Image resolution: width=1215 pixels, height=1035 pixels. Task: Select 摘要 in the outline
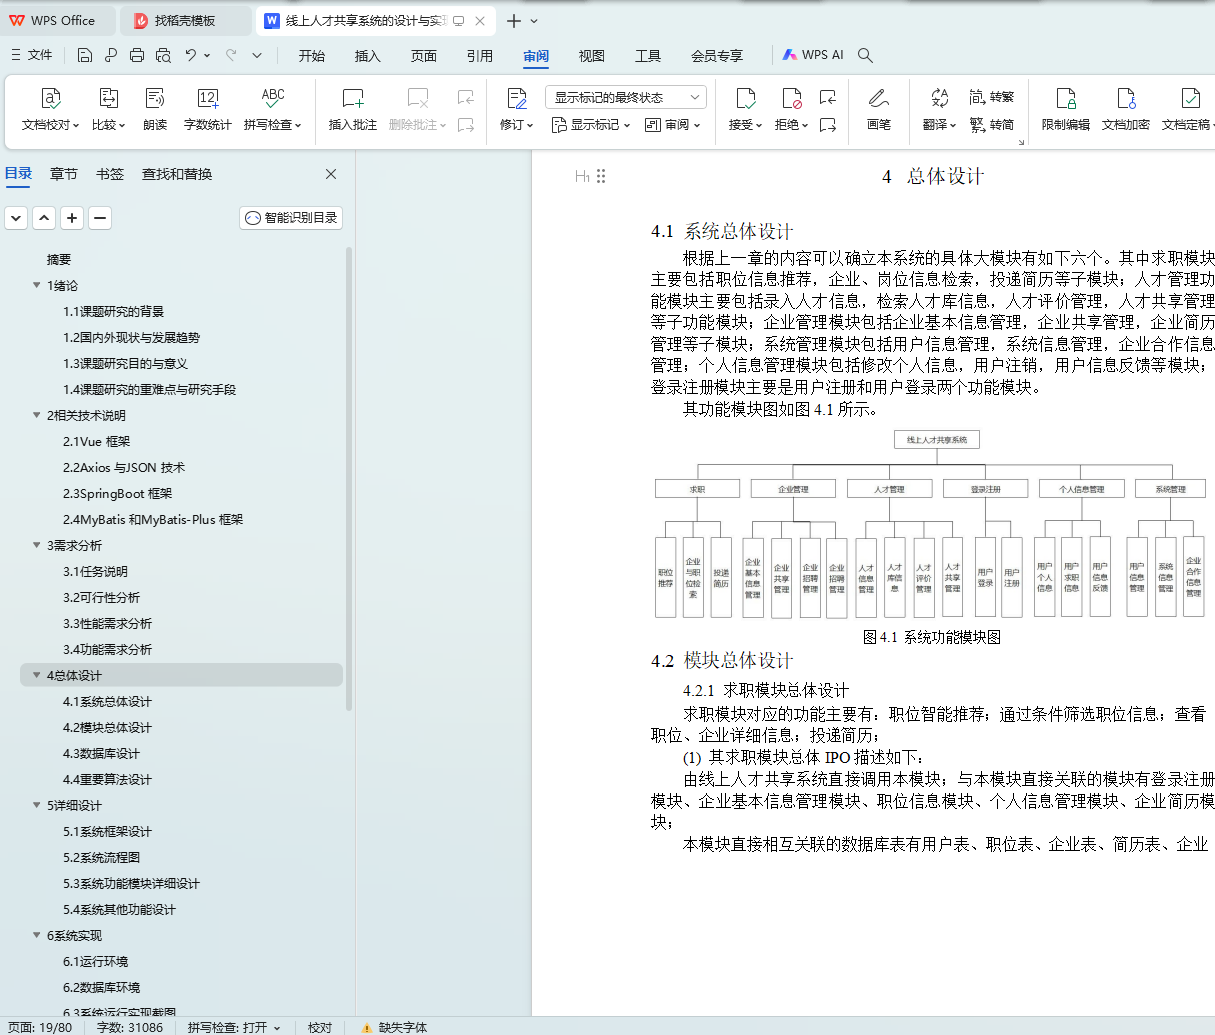[x=59, y=260]
